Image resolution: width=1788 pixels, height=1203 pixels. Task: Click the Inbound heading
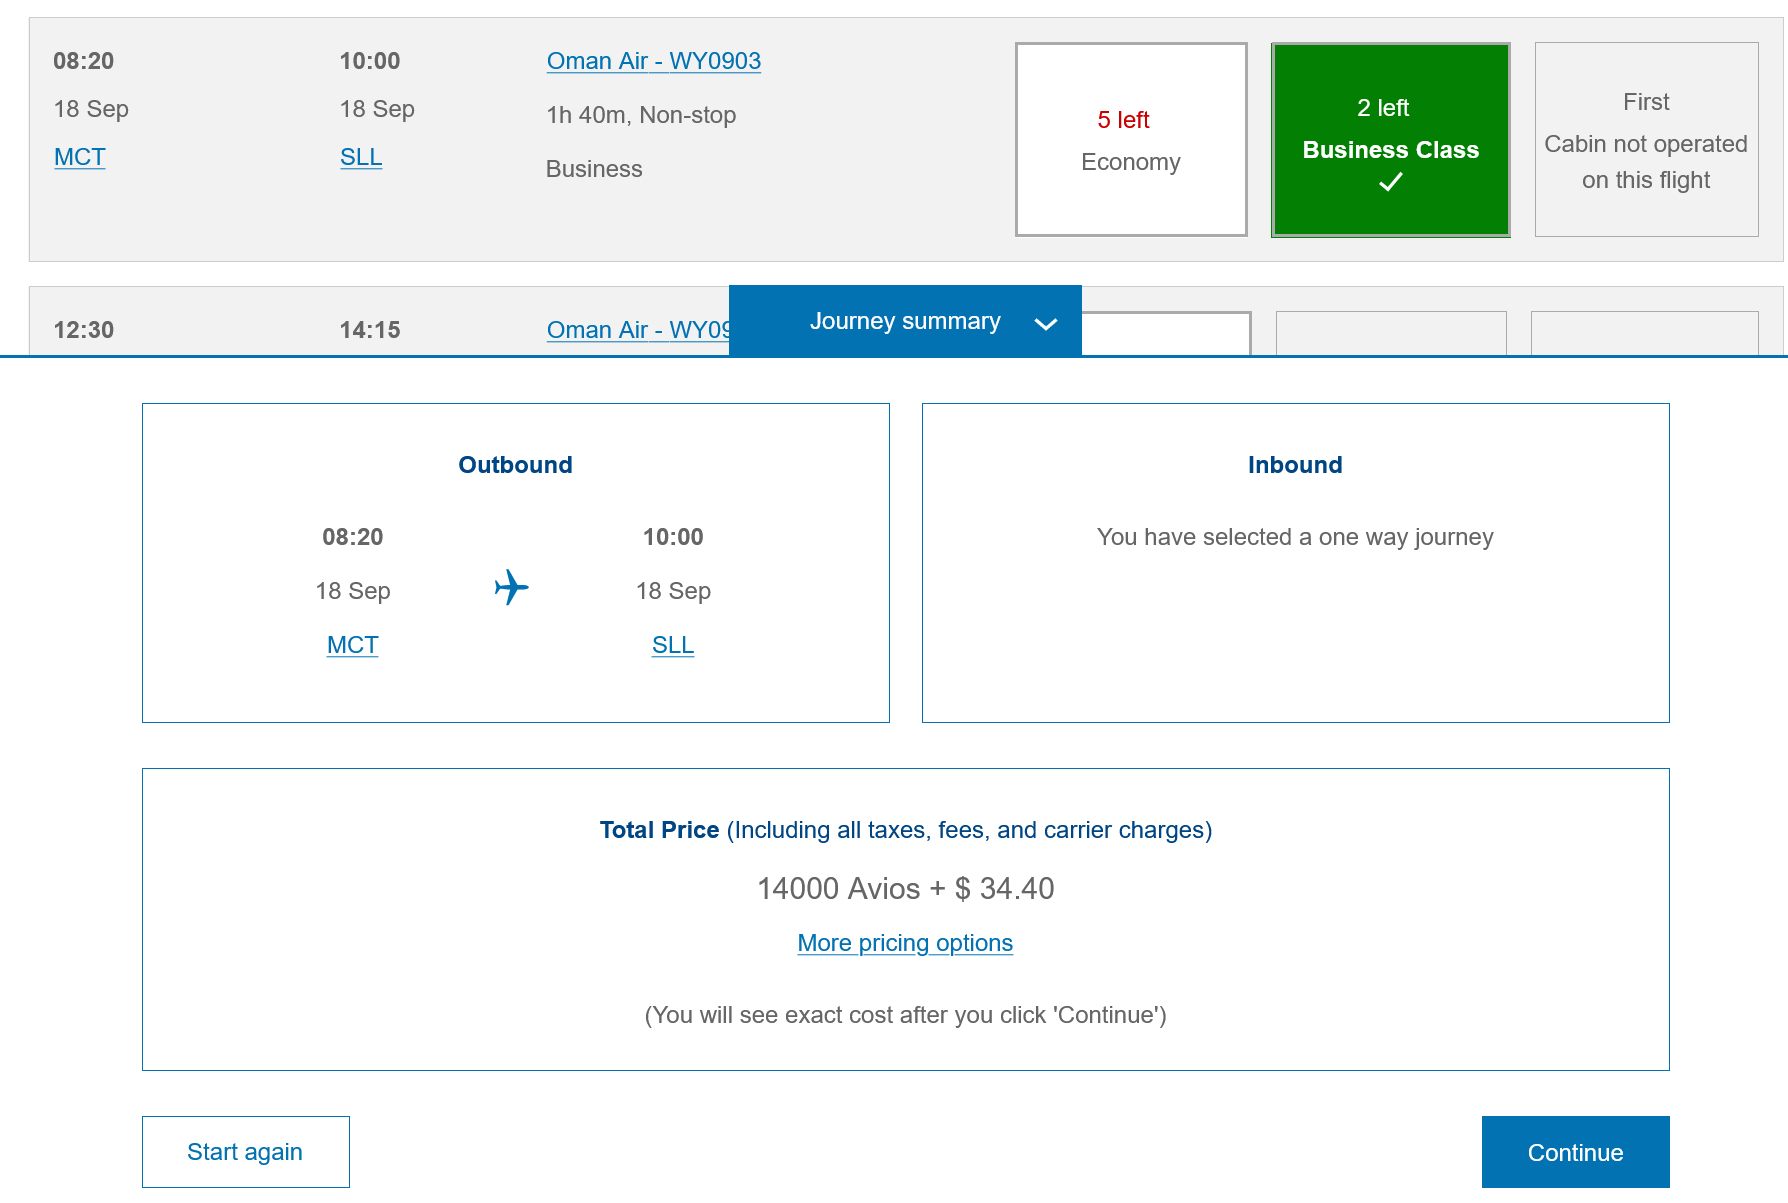pos(1295,465)
